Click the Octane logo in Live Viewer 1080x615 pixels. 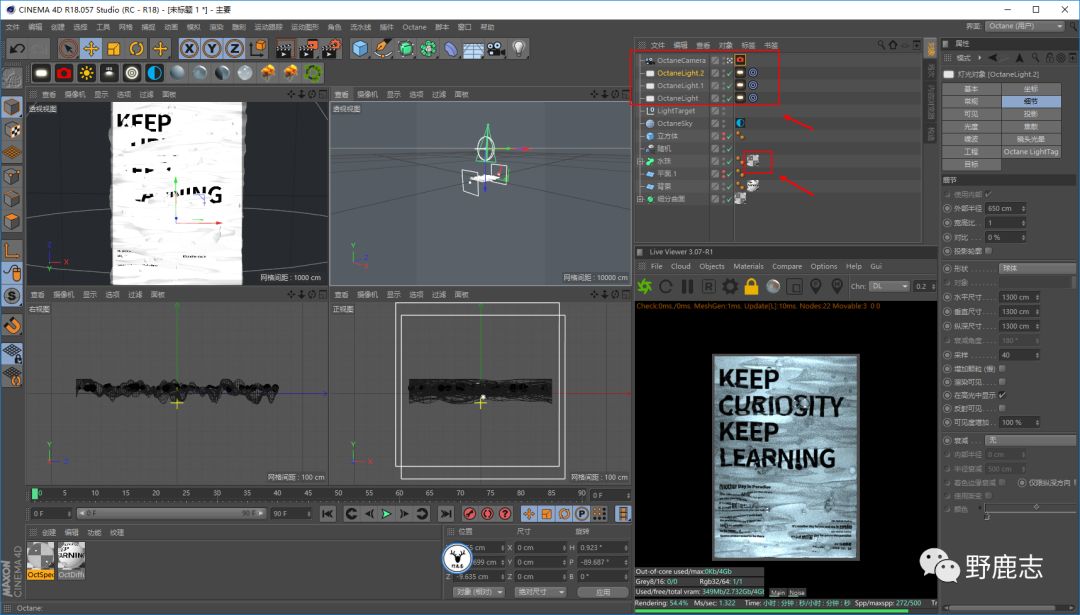645,286
